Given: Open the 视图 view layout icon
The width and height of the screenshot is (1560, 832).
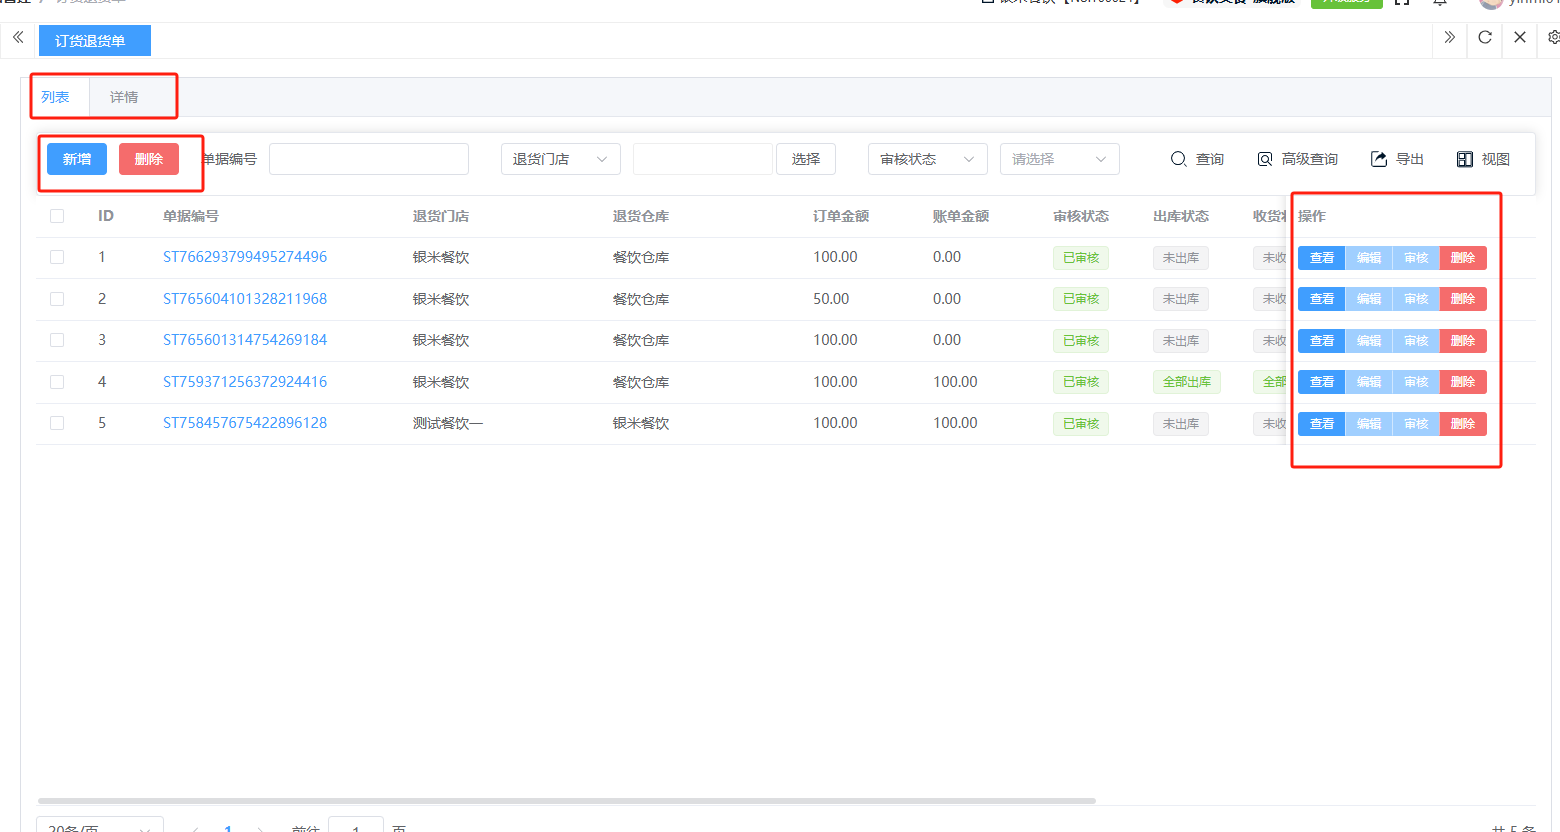Looking at the screenshot, I should 1465,159.
